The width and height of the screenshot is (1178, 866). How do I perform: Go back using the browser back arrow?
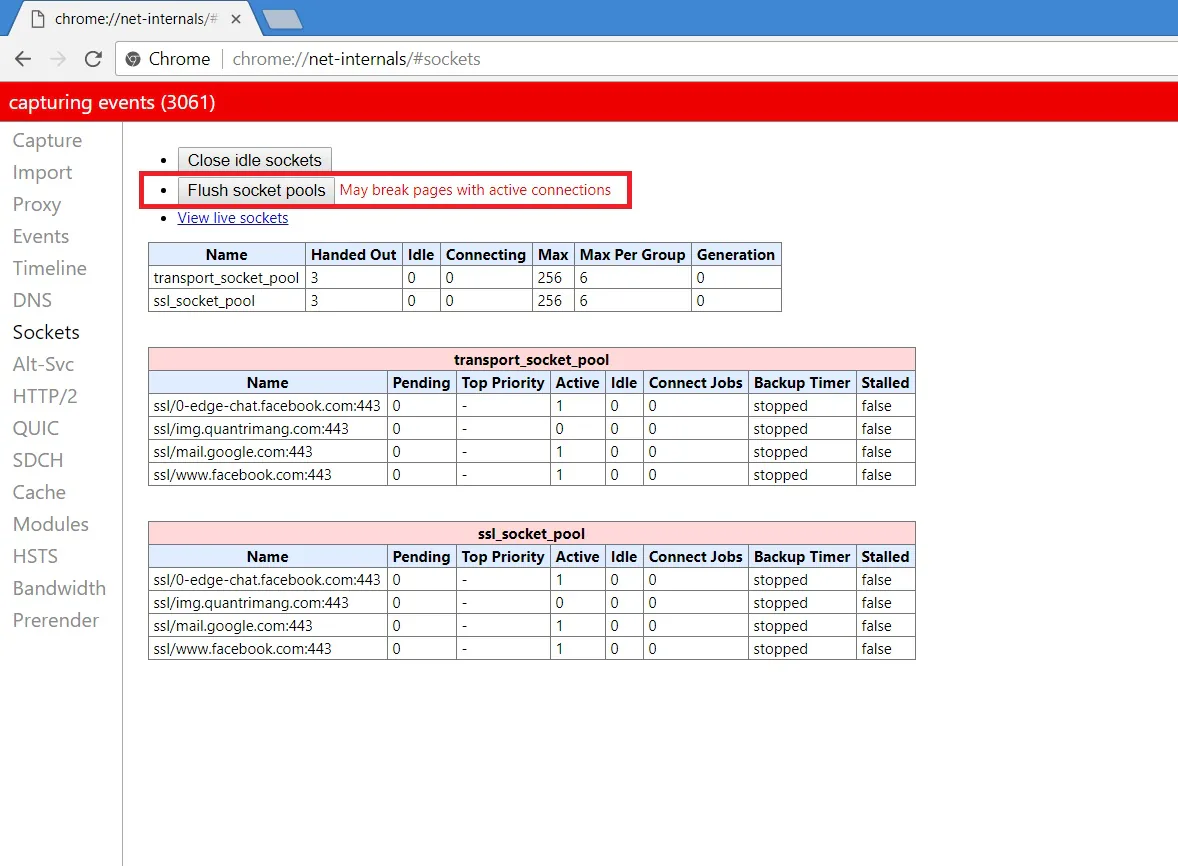point(23,59)
